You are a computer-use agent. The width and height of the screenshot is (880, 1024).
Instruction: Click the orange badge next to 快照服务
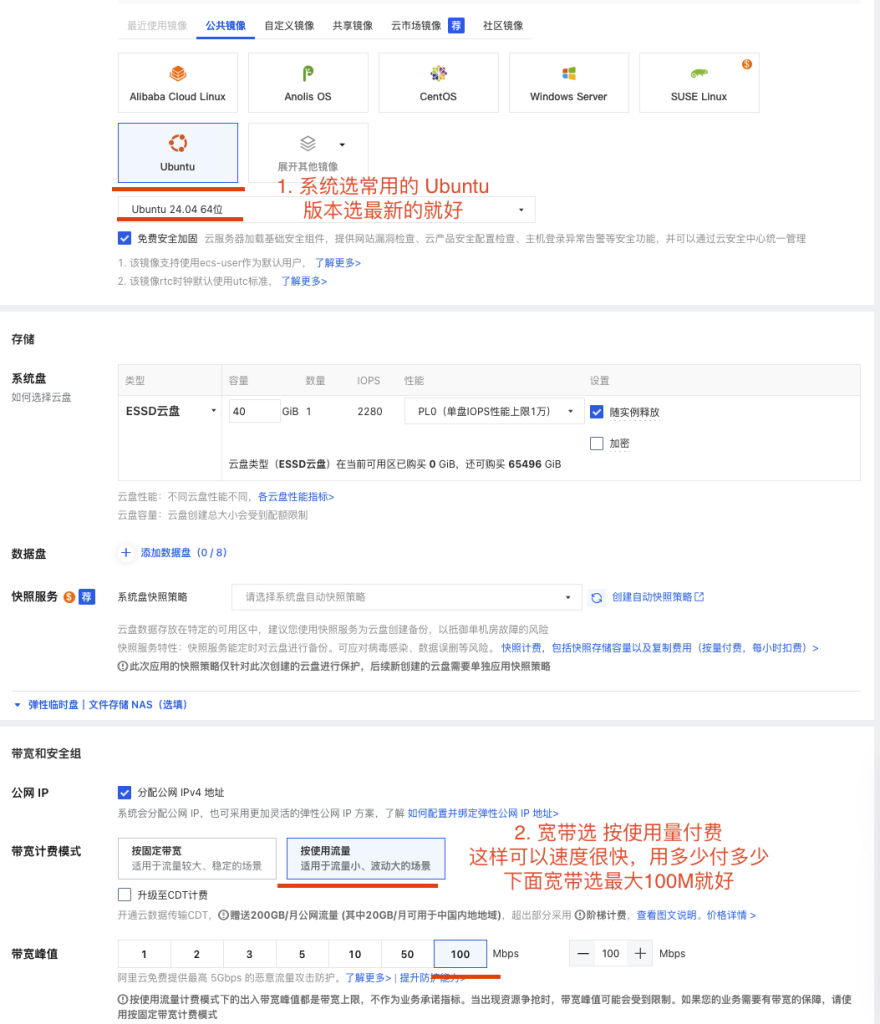pyautogui.click(x=69, y=597)
